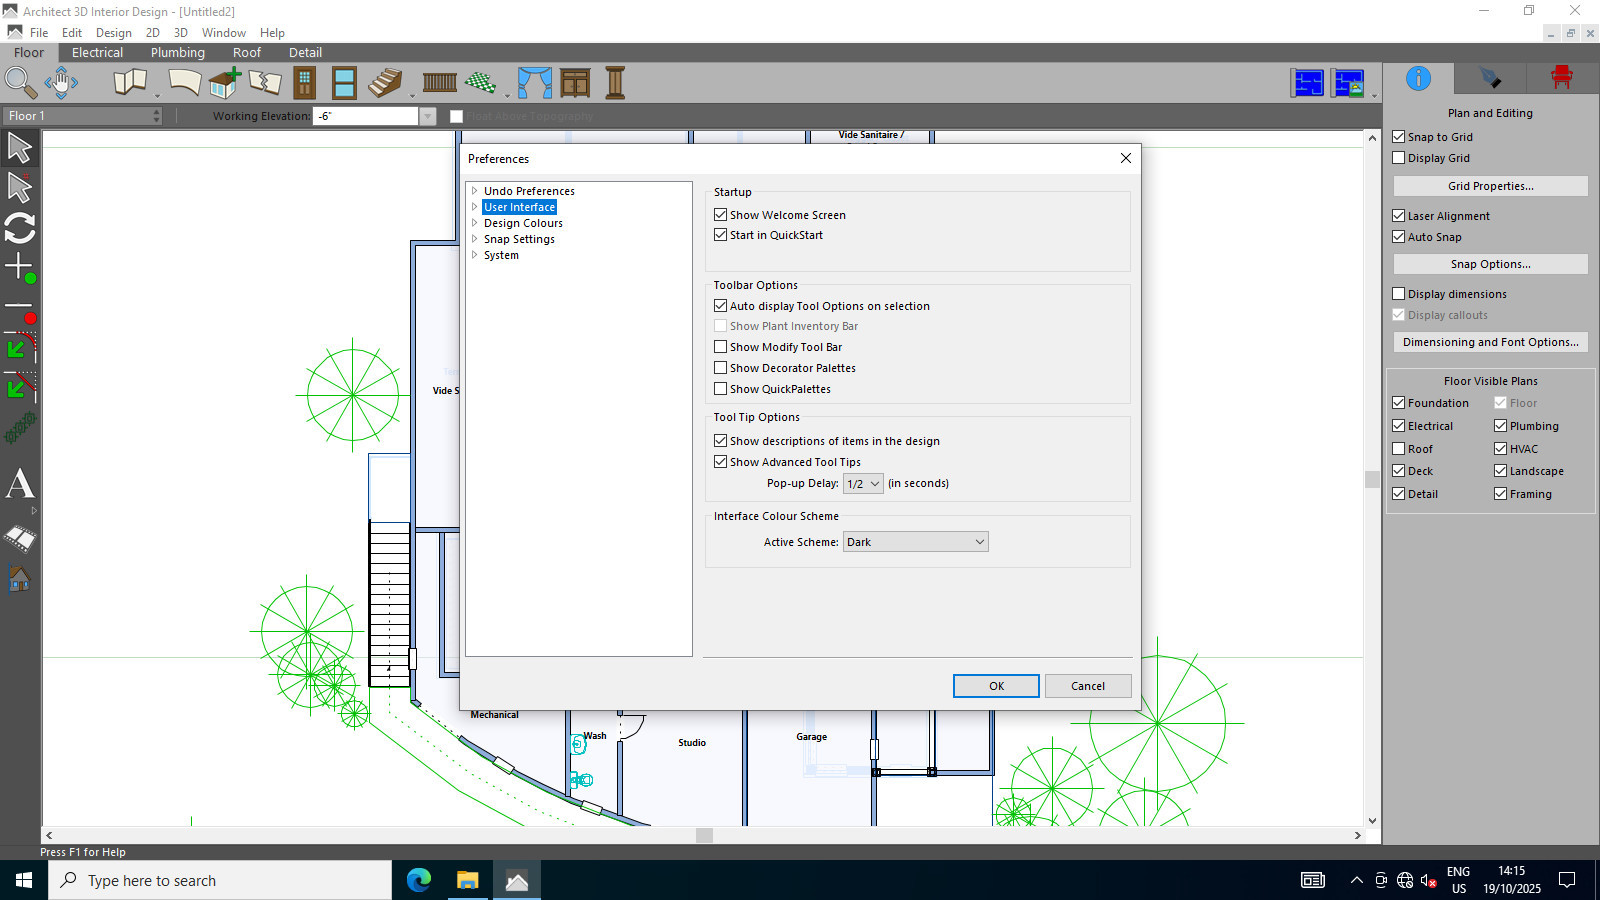Click the rotate arrows tool in sidebar
This screenshot has width=1600, height=900.
20,228
